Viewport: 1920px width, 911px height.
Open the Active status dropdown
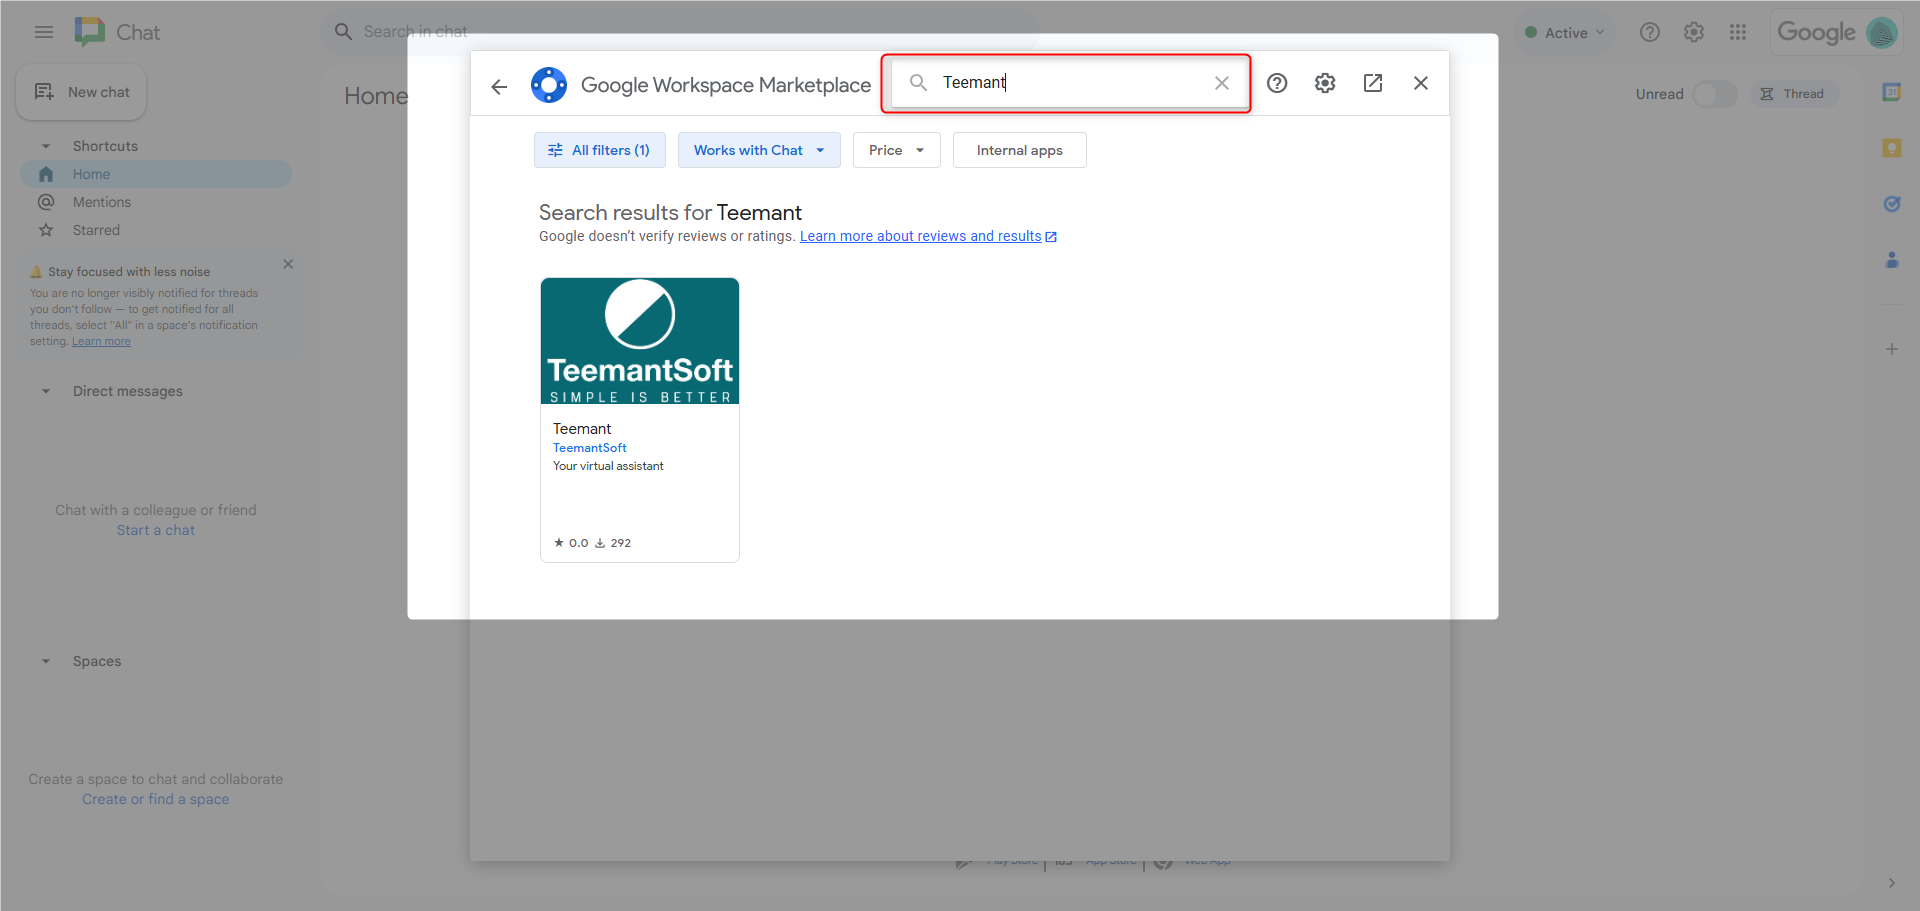pyautogui.click(x=1564, y=32)
